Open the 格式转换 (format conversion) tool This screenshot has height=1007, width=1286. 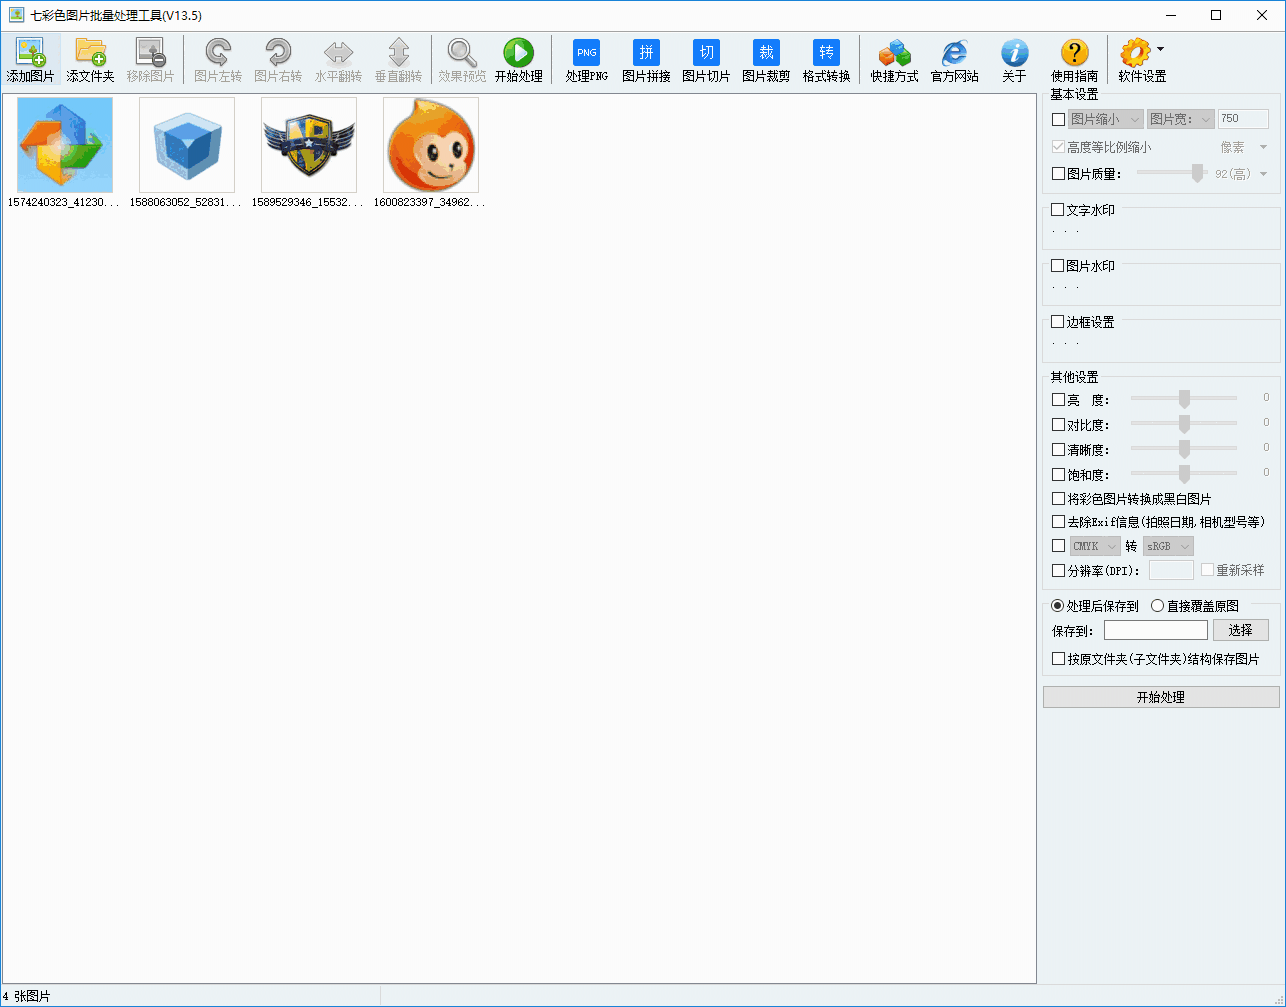[826, 60]
